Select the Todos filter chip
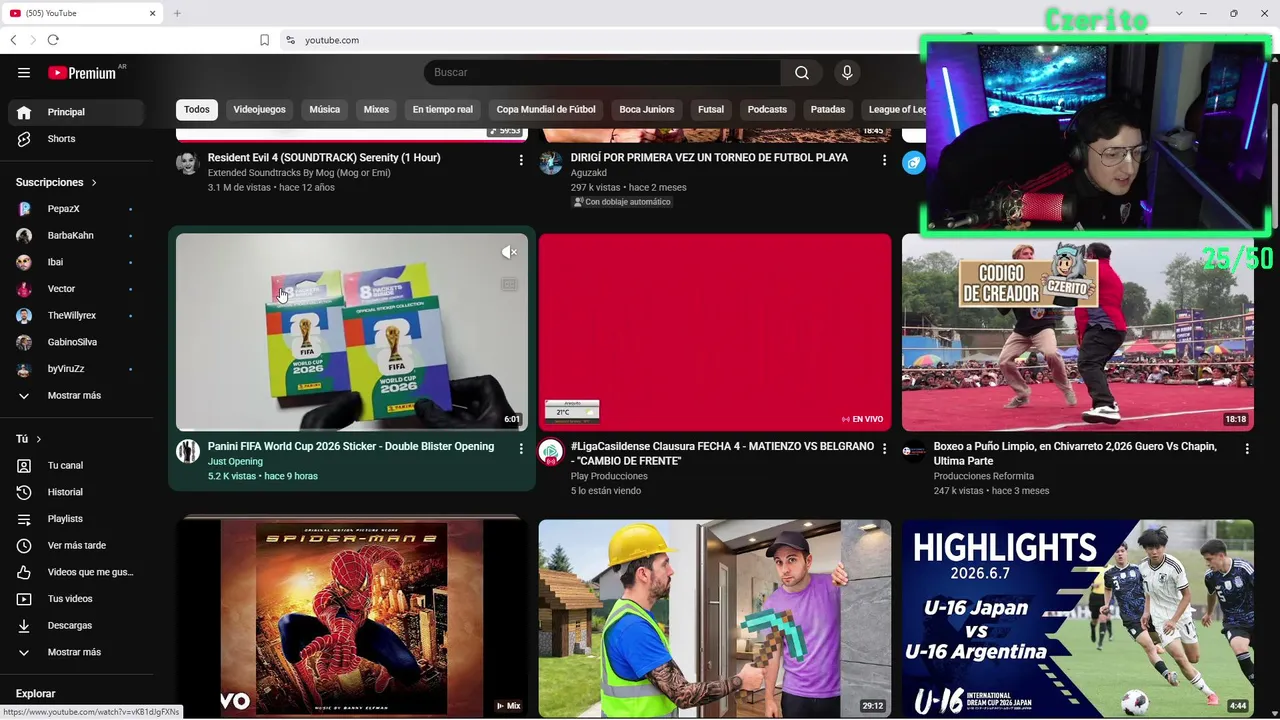This screenshot has height=720, width=1280. tap(197, 110)
